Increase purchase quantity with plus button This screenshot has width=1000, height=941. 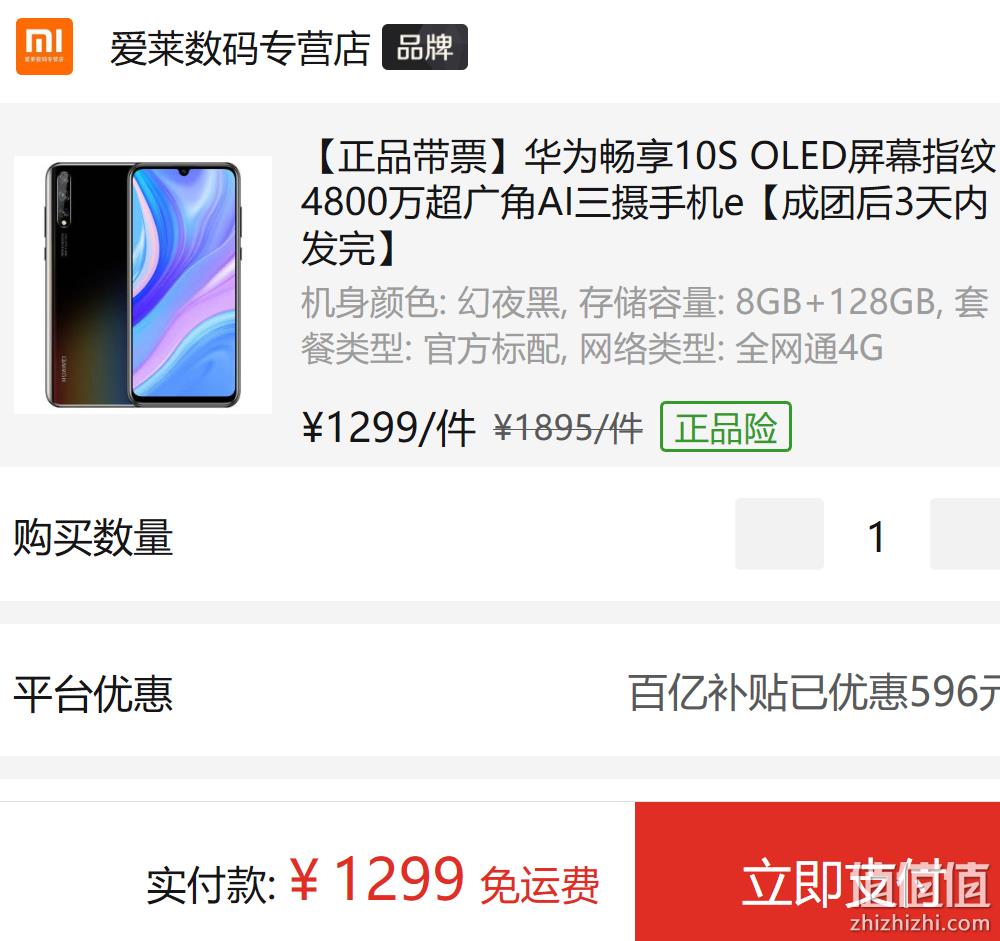(965, 534)
